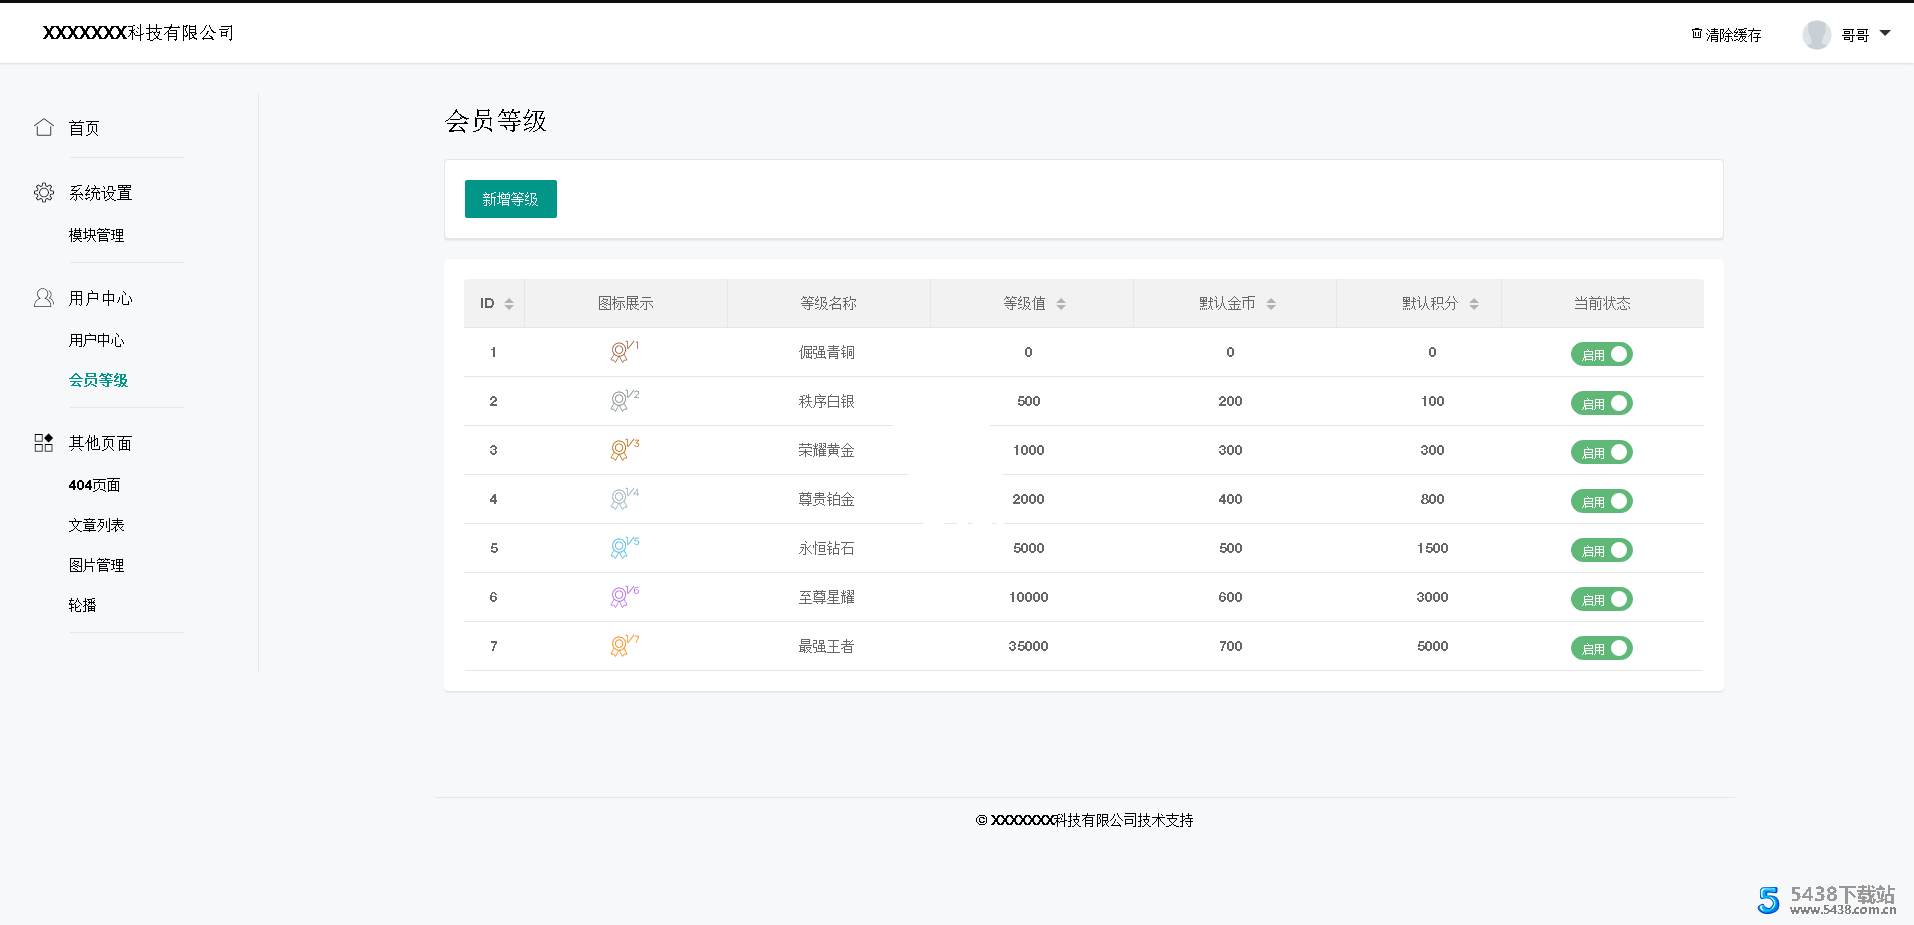Open the 文章列表 sidebar entry
Screen dimensions: 1914x925
point(96,524)
